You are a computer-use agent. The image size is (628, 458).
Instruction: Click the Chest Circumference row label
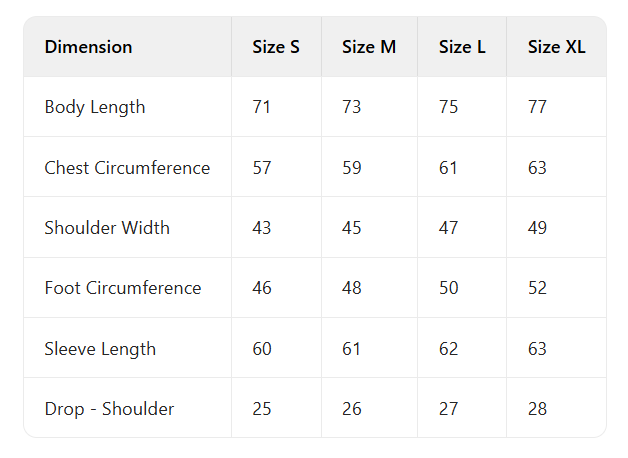click(127, 168)
